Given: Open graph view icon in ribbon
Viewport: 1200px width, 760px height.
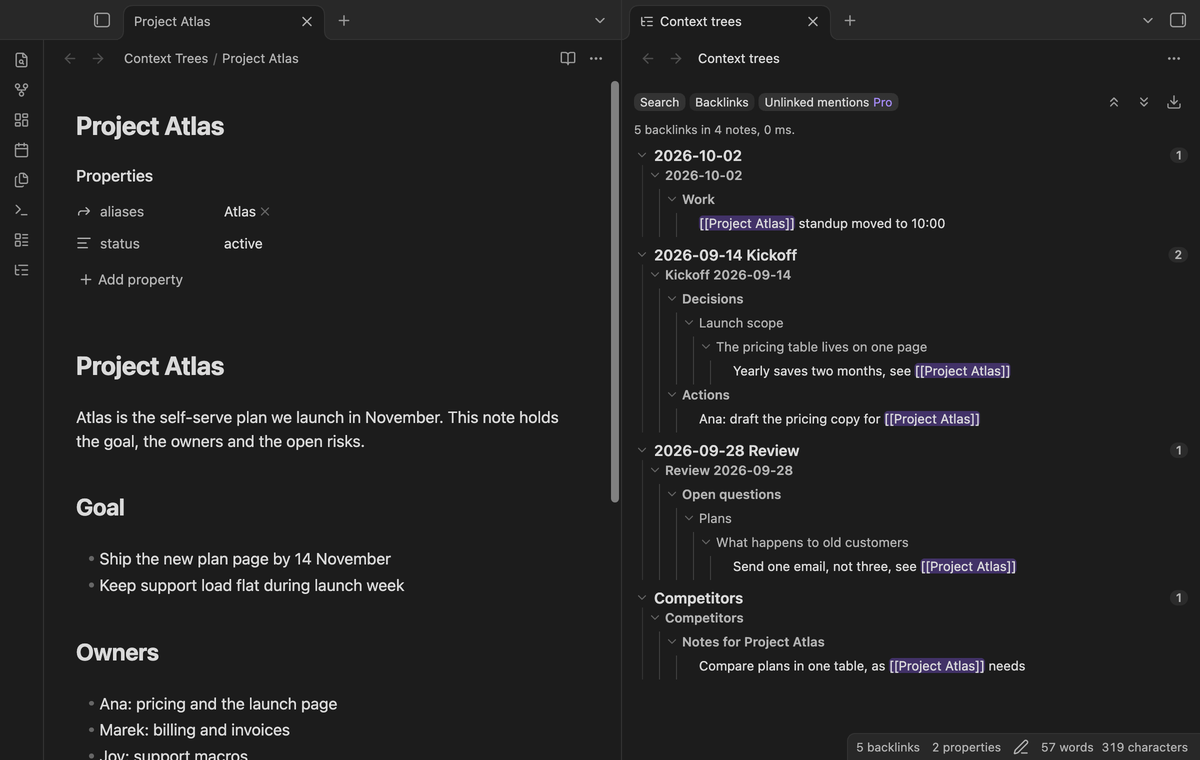Looking at the screenshot, I should [x=21, y=90].
